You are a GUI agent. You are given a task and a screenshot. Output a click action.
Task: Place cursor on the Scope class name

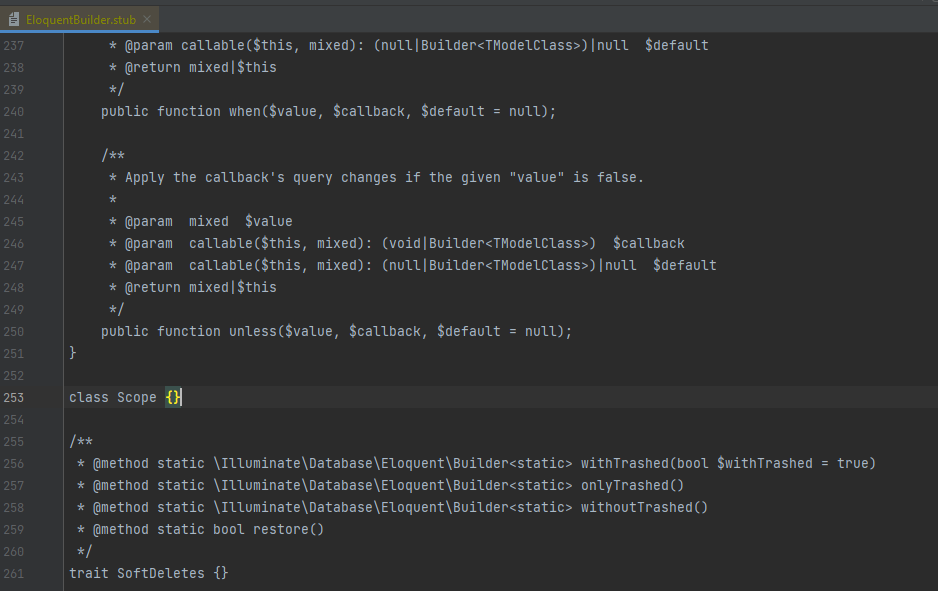[137, 397]
